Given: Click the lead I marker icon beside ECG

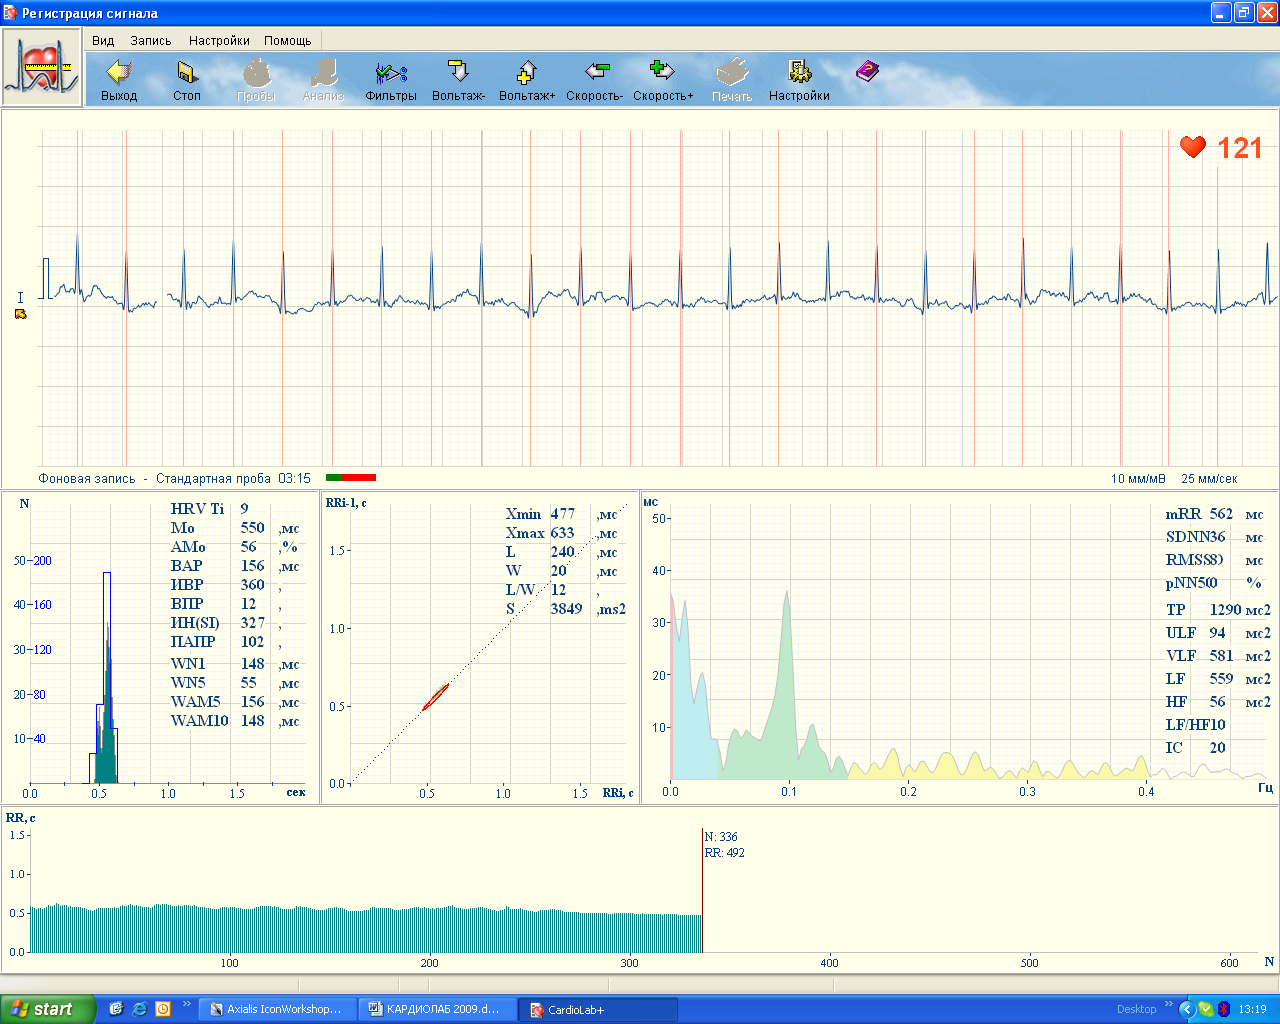Looking at the screenshot, I should tap(20, 314).
